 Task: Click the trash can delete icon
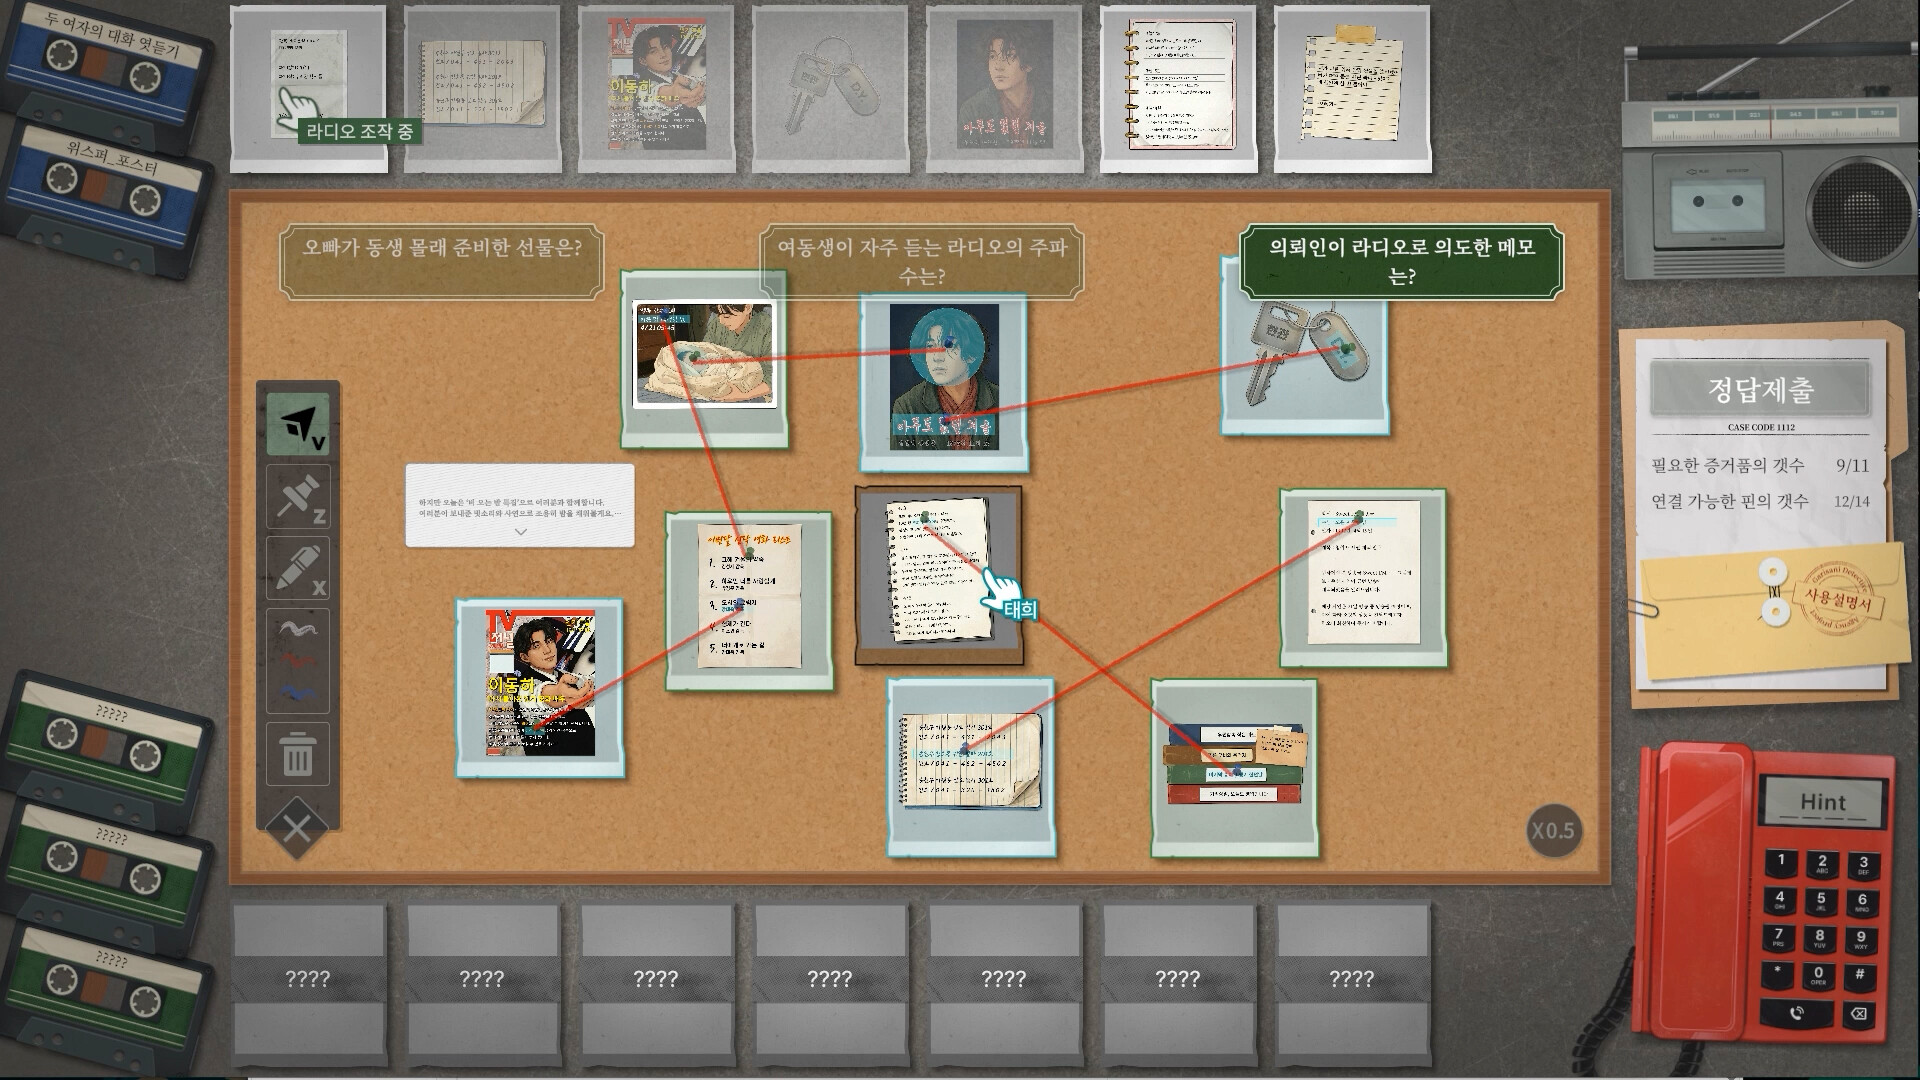(298, 755)
